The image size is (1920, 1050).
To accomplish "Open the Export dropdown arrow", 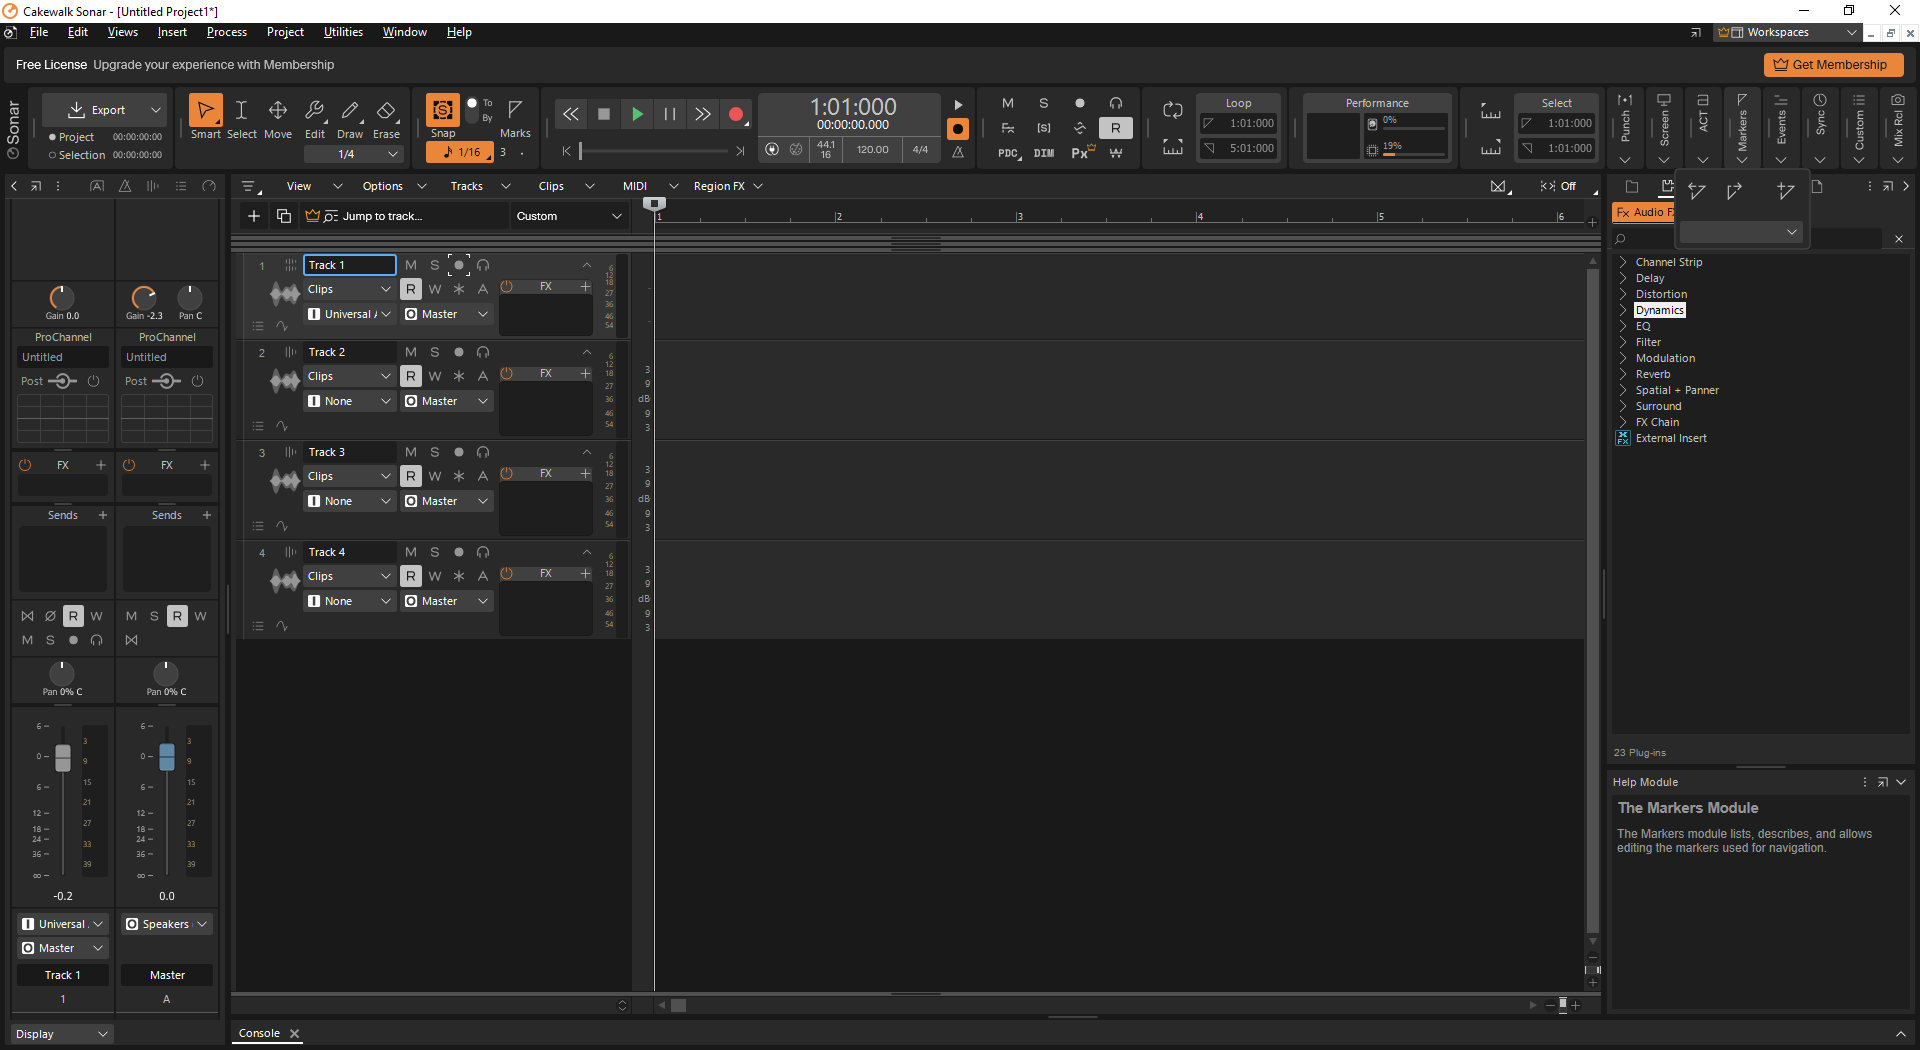I will 156,110.
